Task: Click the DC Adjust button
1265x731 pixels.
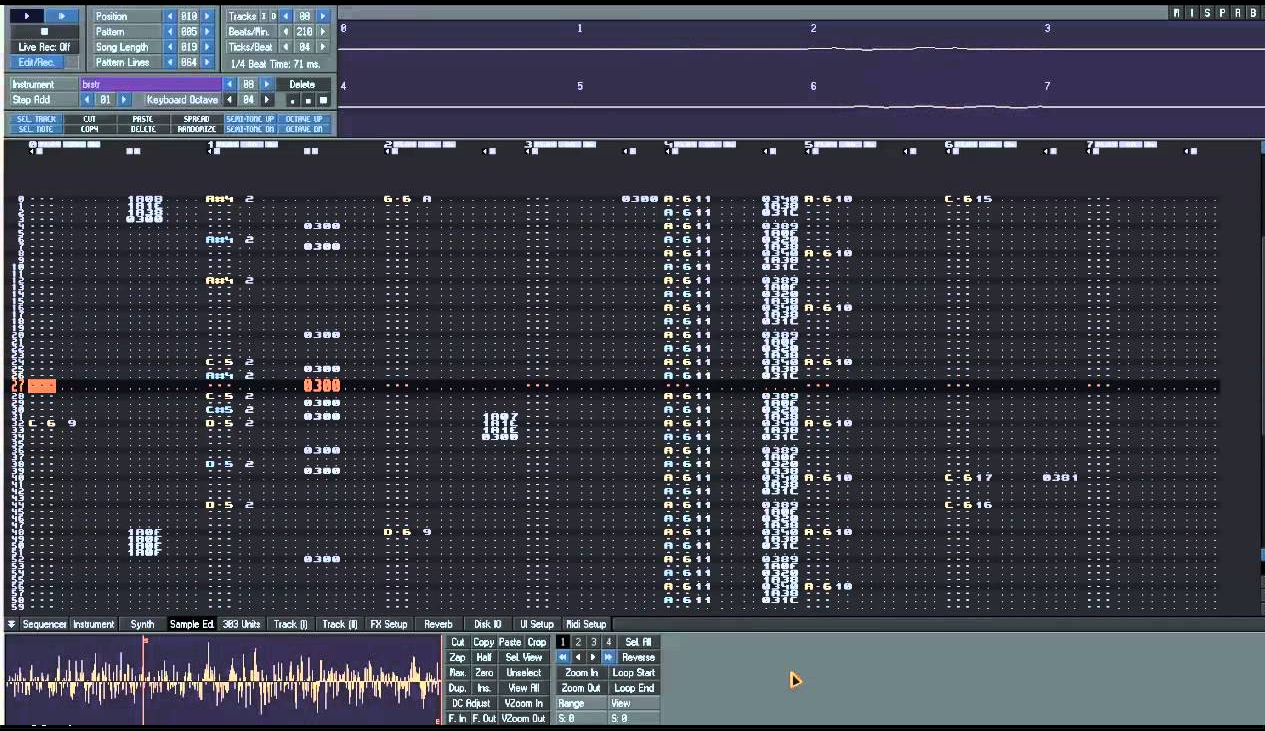Action: (x=471, y=703)
